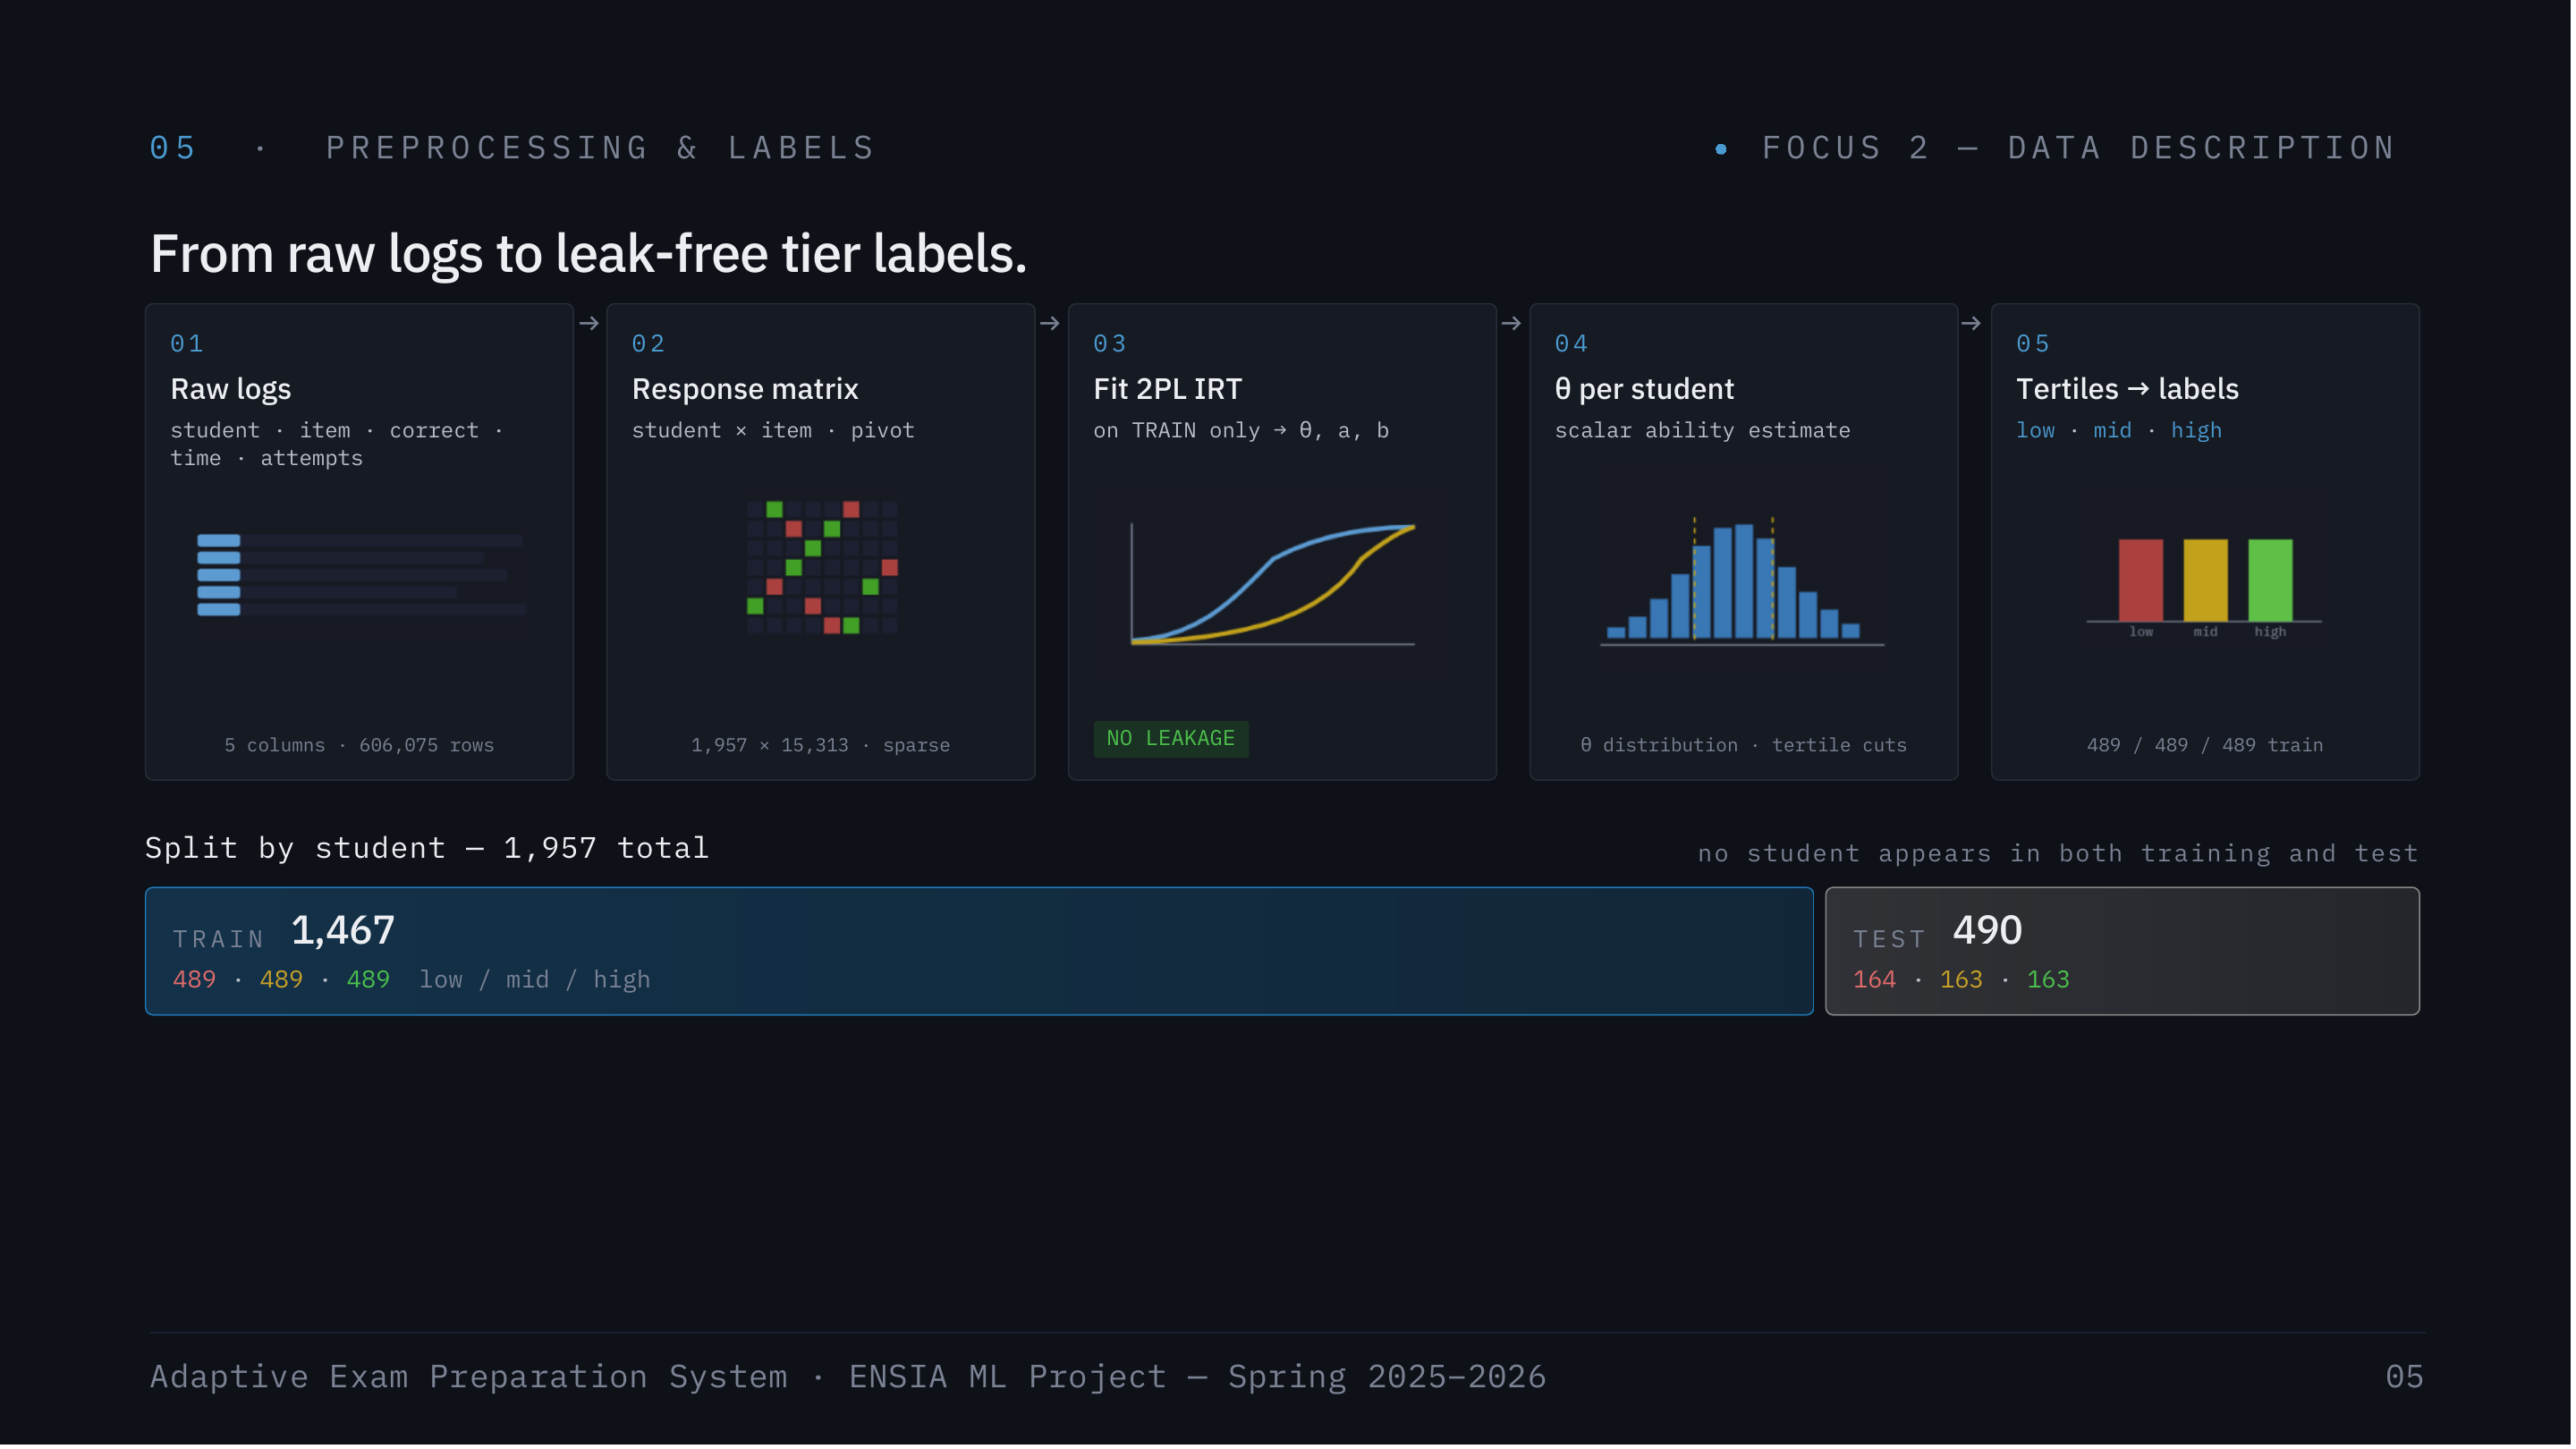Click the Fit 2PL IRT card title
This screenshot has height=1449, width=2576.
[x=1169, y=389]
